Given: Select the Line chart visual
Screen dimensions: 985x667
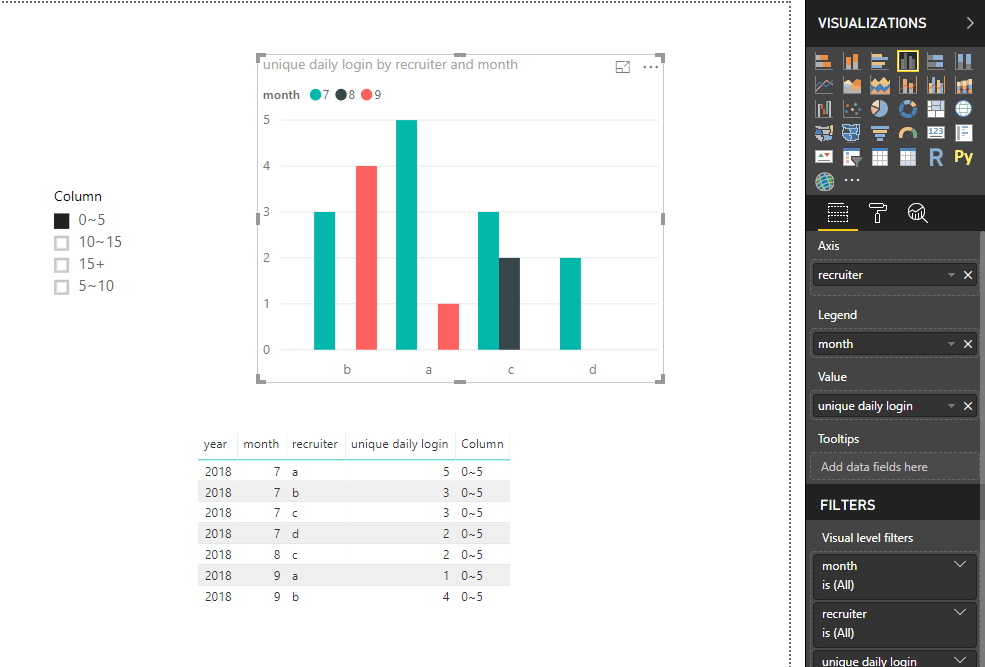Looking at the screenshot, I should click(x=824, y=85).
